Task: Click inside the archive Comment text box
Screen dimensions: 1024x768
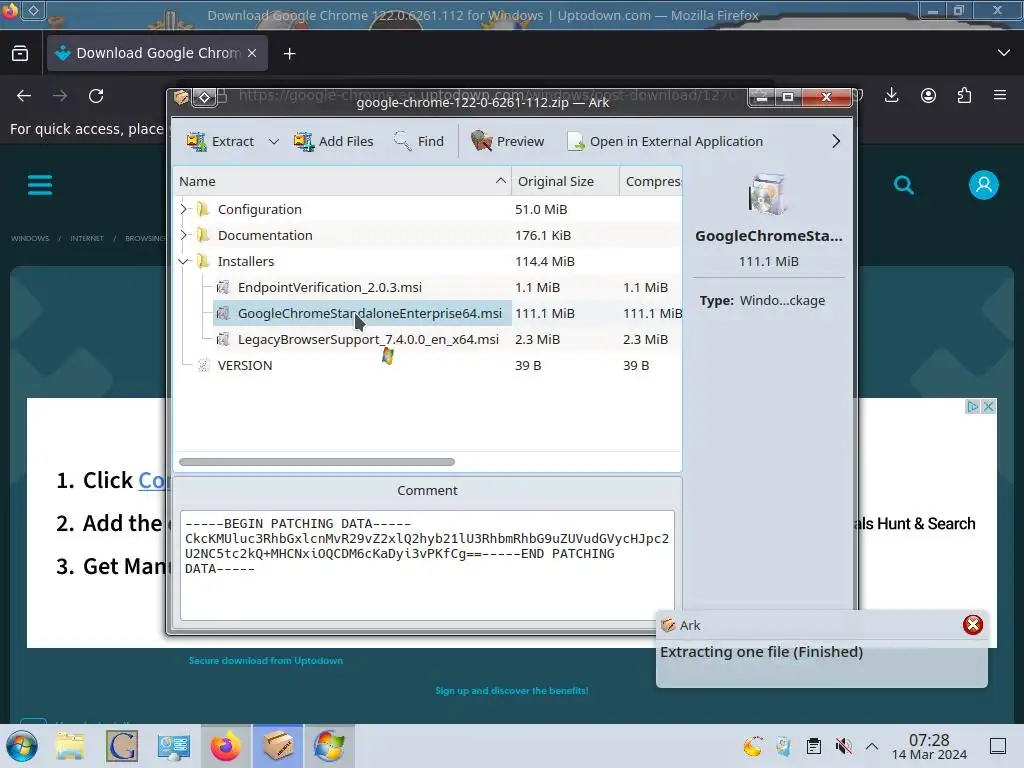Action: click(x=427, y=566)
